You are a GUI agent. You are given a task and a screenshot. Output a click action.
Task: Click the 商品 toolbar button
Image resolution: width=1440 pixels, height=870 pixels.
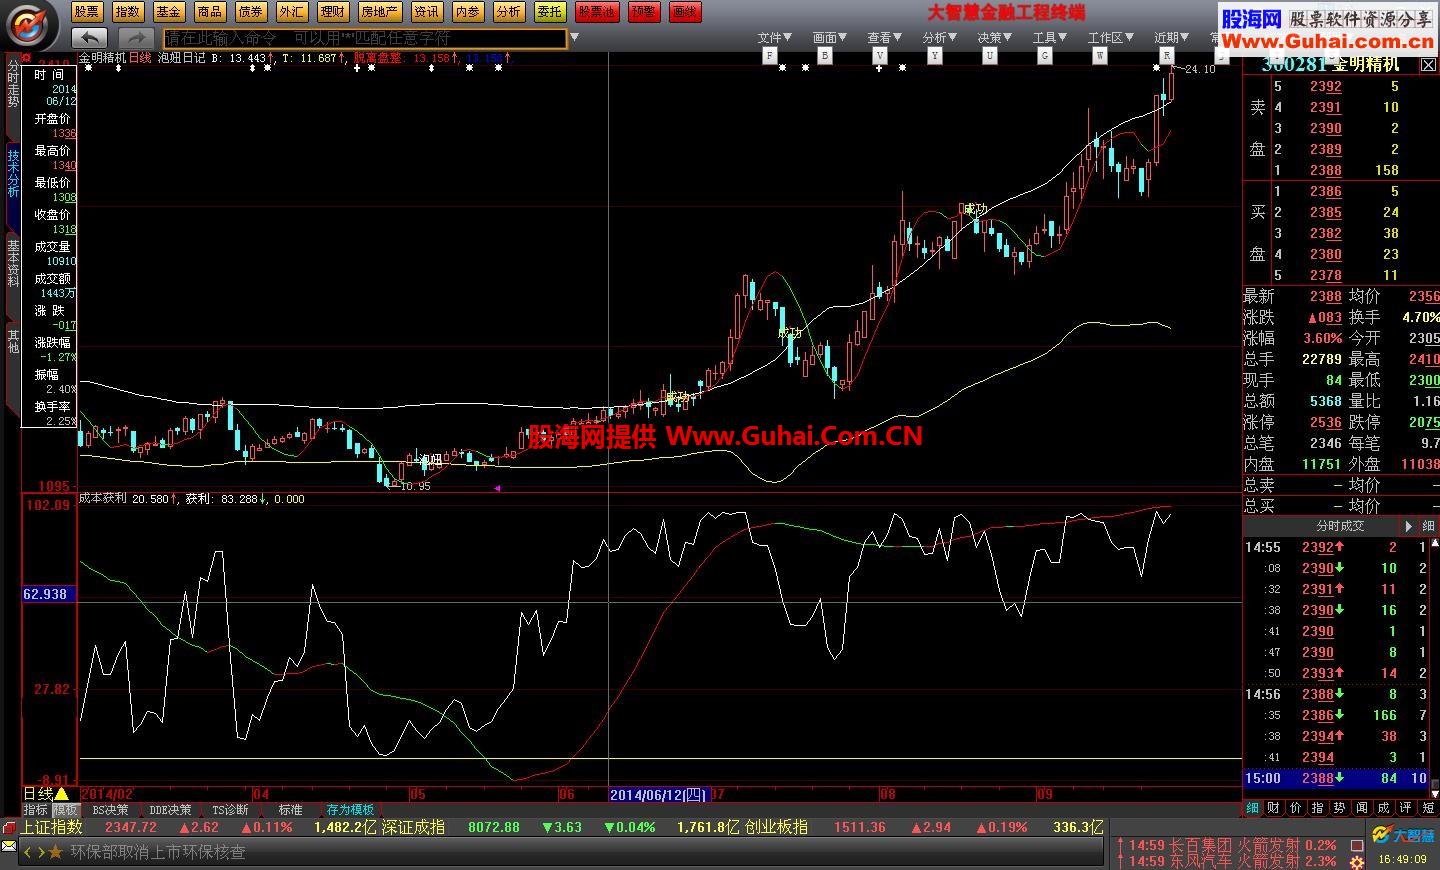tap(209, 12)
